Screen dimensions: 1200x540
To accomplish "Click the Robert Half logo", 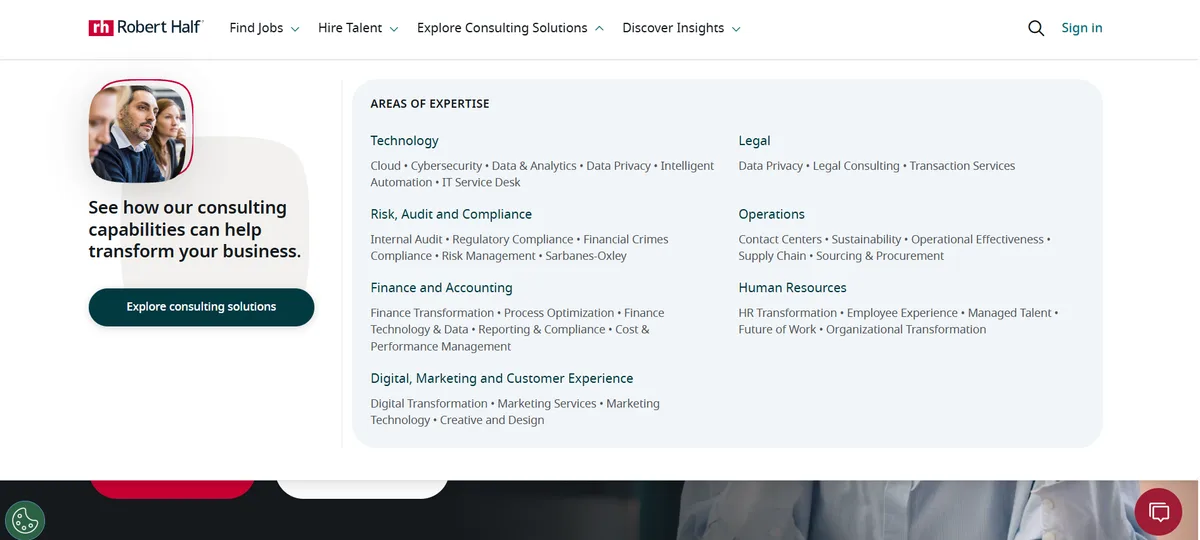I will [x=146, y=28].
